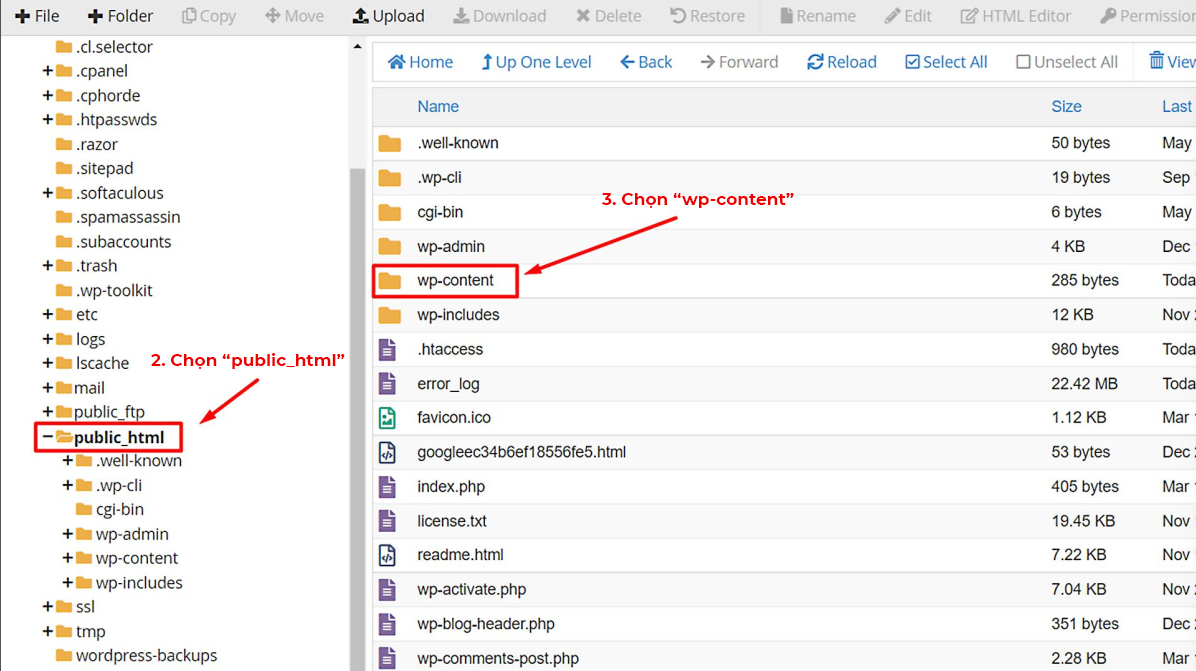The image size is (1196, 671).
Task: Click the Copy toolbar button
Action: click(x=208, y=16)
